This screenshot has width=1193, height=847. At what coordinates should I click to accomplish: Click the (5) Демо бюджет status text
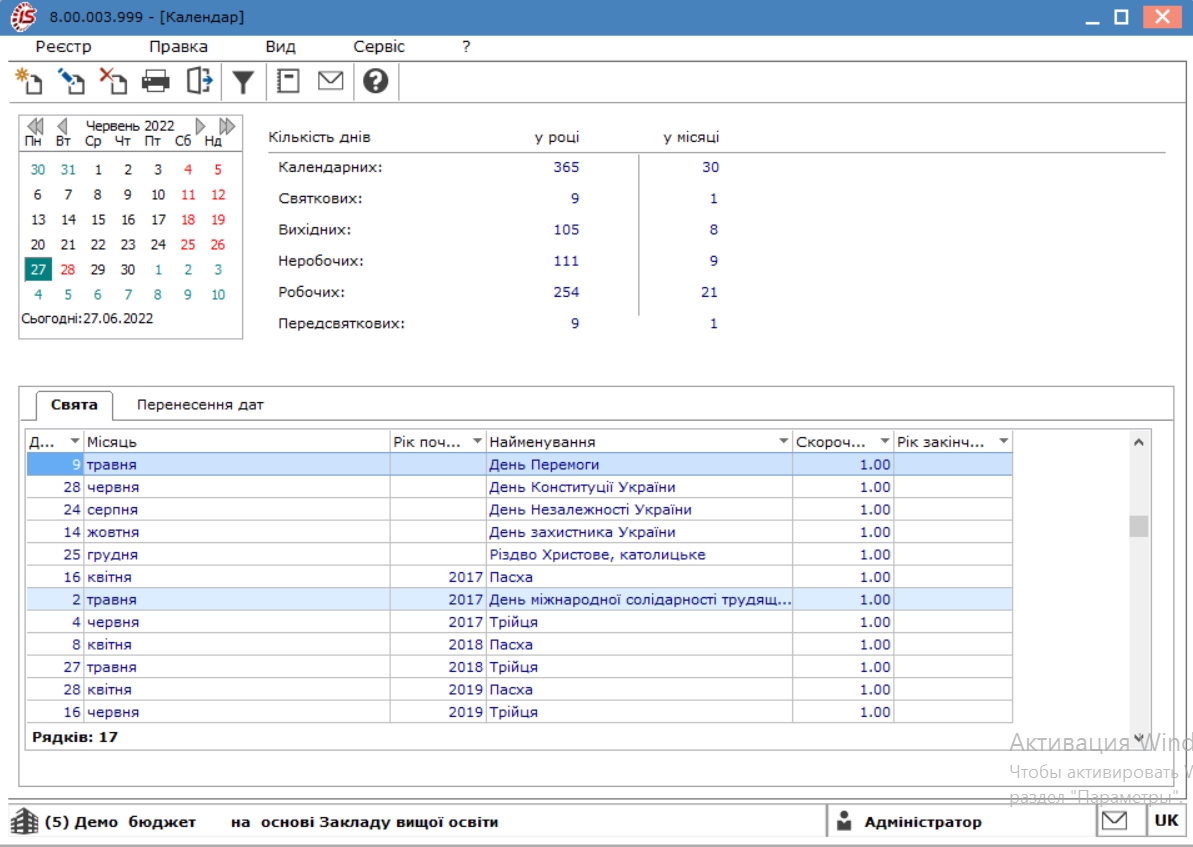tap(120, 822)
